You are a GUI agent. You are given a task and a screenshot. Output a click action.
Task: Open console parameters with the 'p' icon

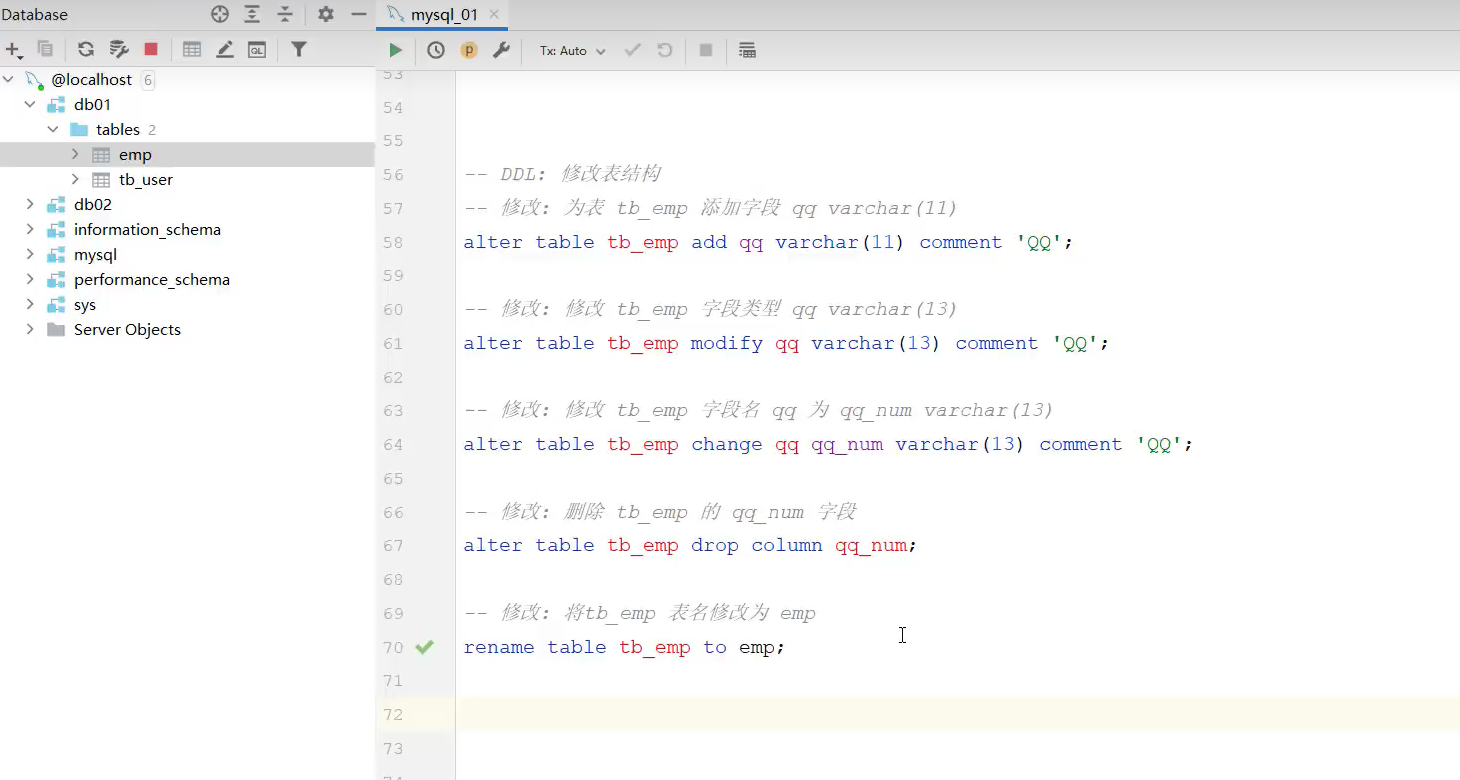point(468,49)
